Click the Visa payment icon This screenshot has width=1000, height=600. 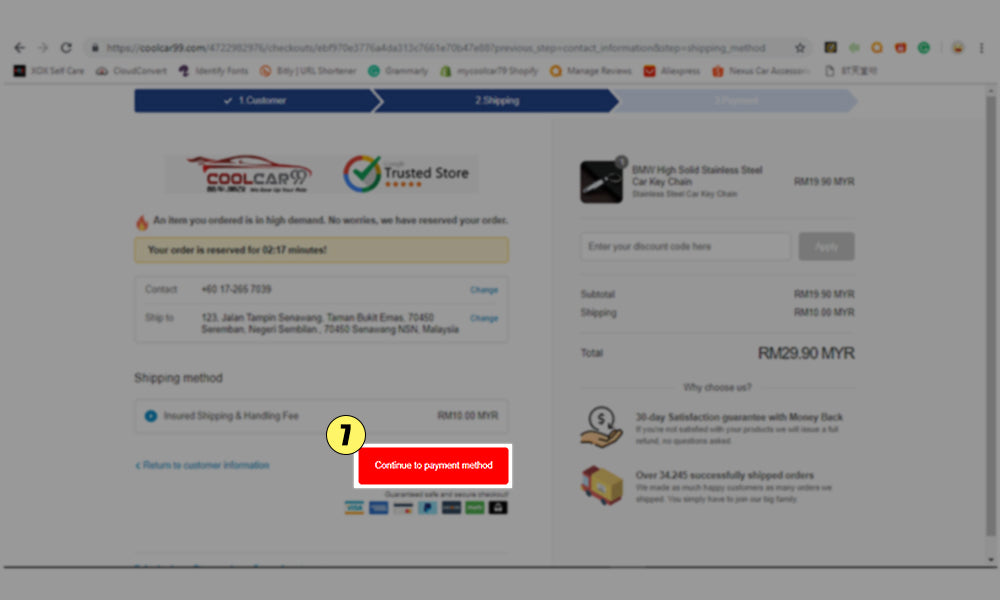[x=354, y=508]
